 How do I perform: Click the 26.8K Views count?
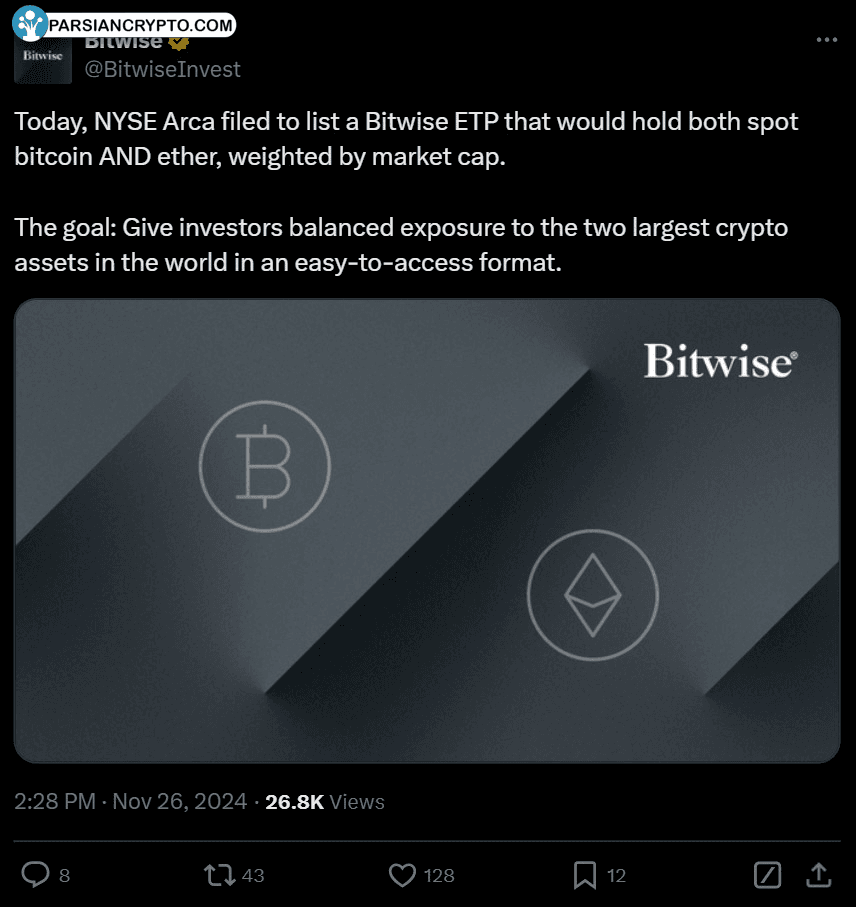(x=324, y=802)
